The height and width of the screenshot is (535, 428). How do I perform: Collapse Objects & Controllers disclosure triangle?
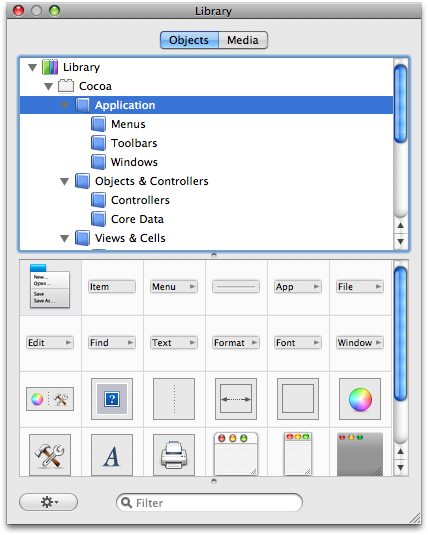tap(65, 181)
